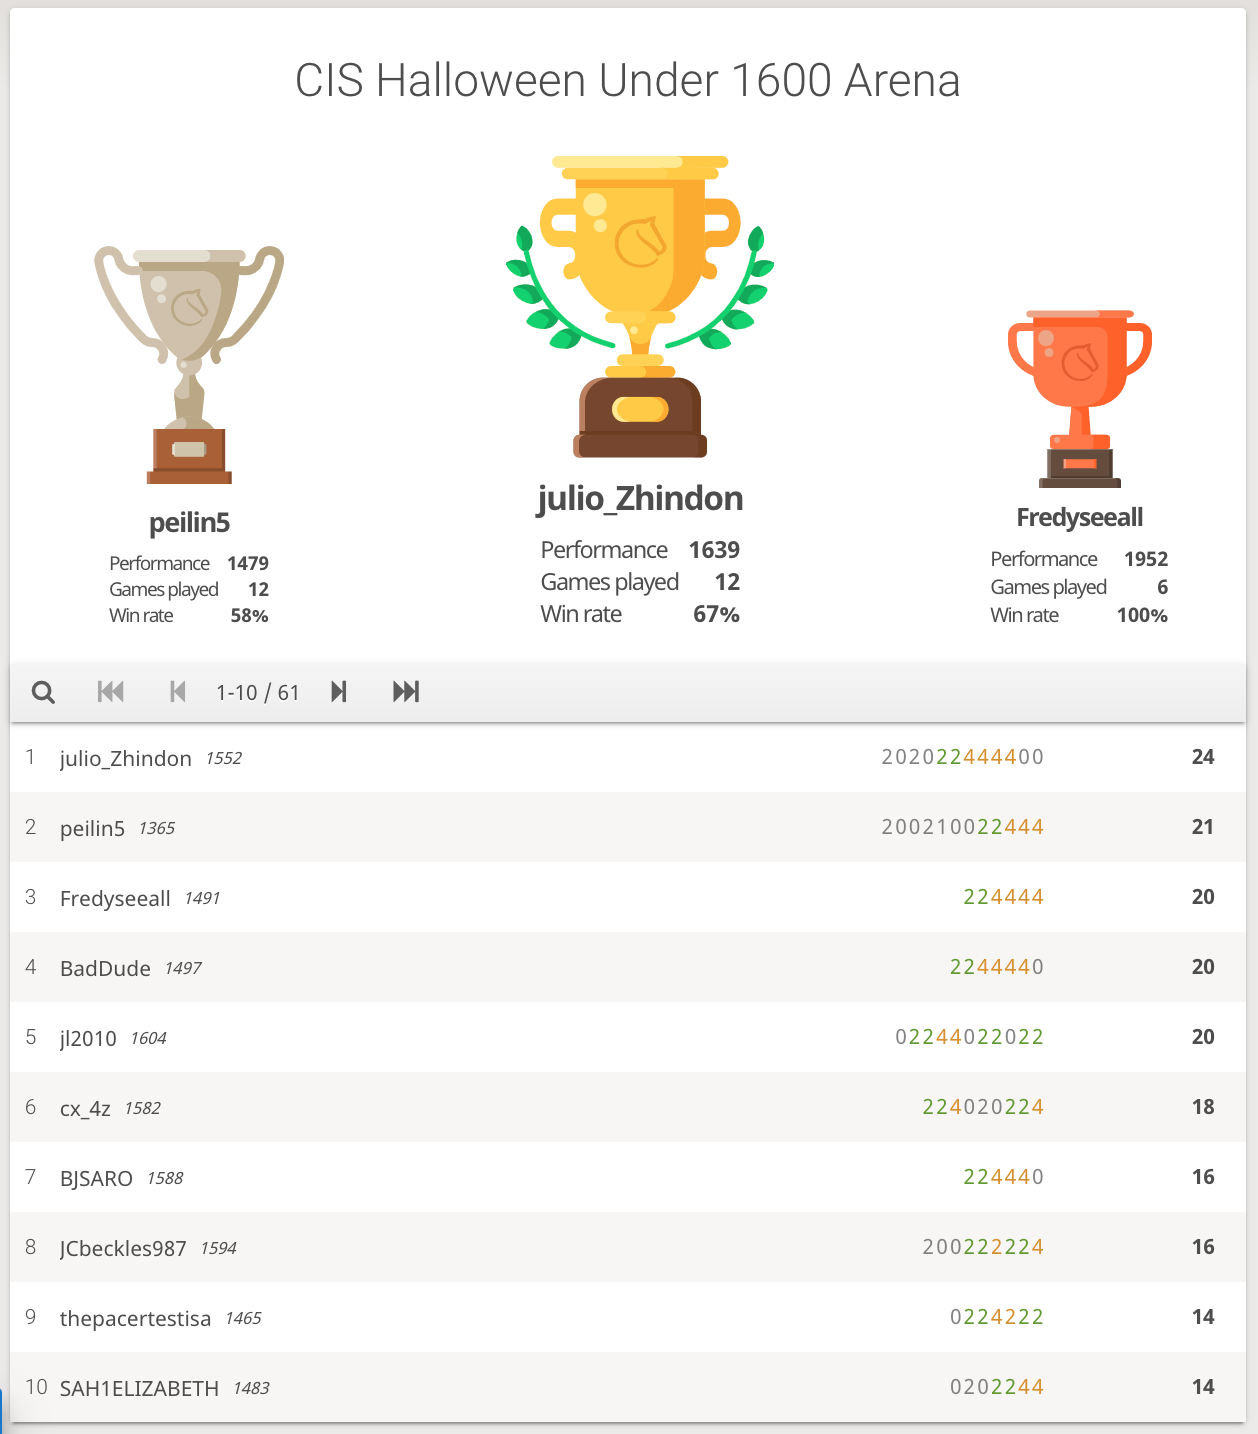This screenshot has height=1434, width=1258.
Task: Go to next standings page
Action: (339, 692)
